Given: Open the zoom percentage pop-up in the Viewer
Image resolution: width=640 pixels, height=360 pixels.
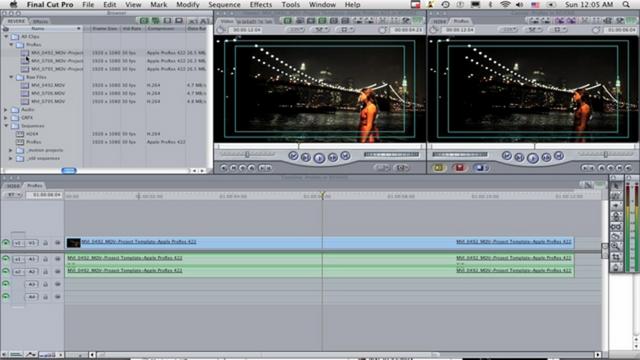Looking at the screenshot, I should click(296, 30).
